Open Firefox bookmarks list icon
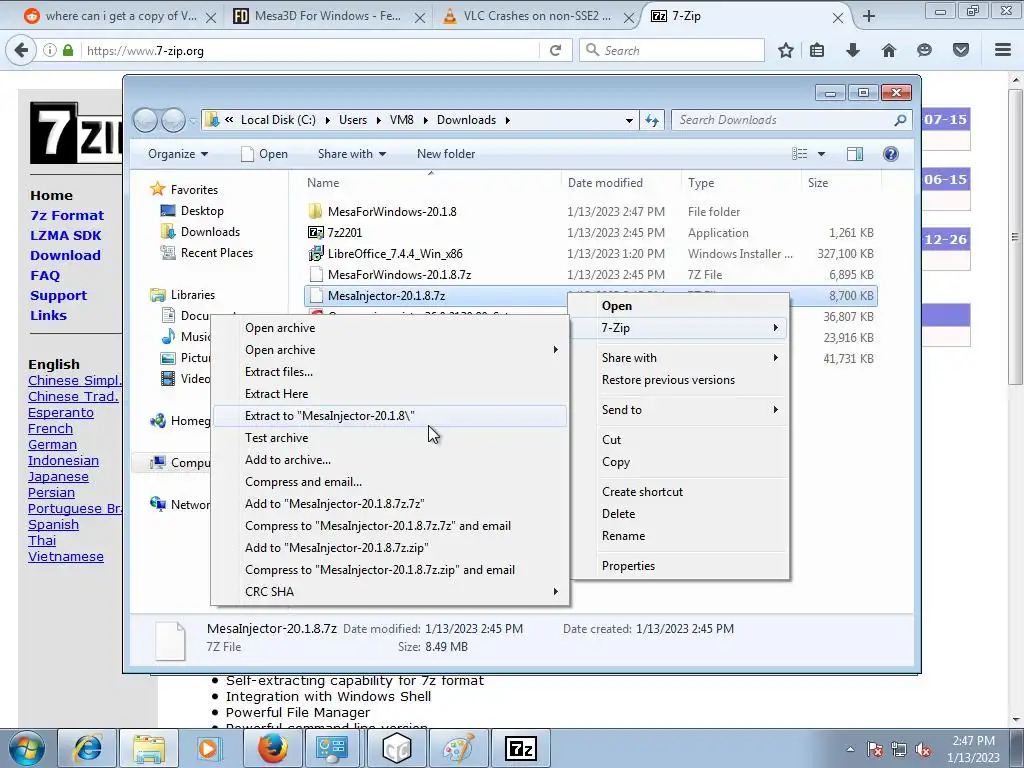 [817, 50]
